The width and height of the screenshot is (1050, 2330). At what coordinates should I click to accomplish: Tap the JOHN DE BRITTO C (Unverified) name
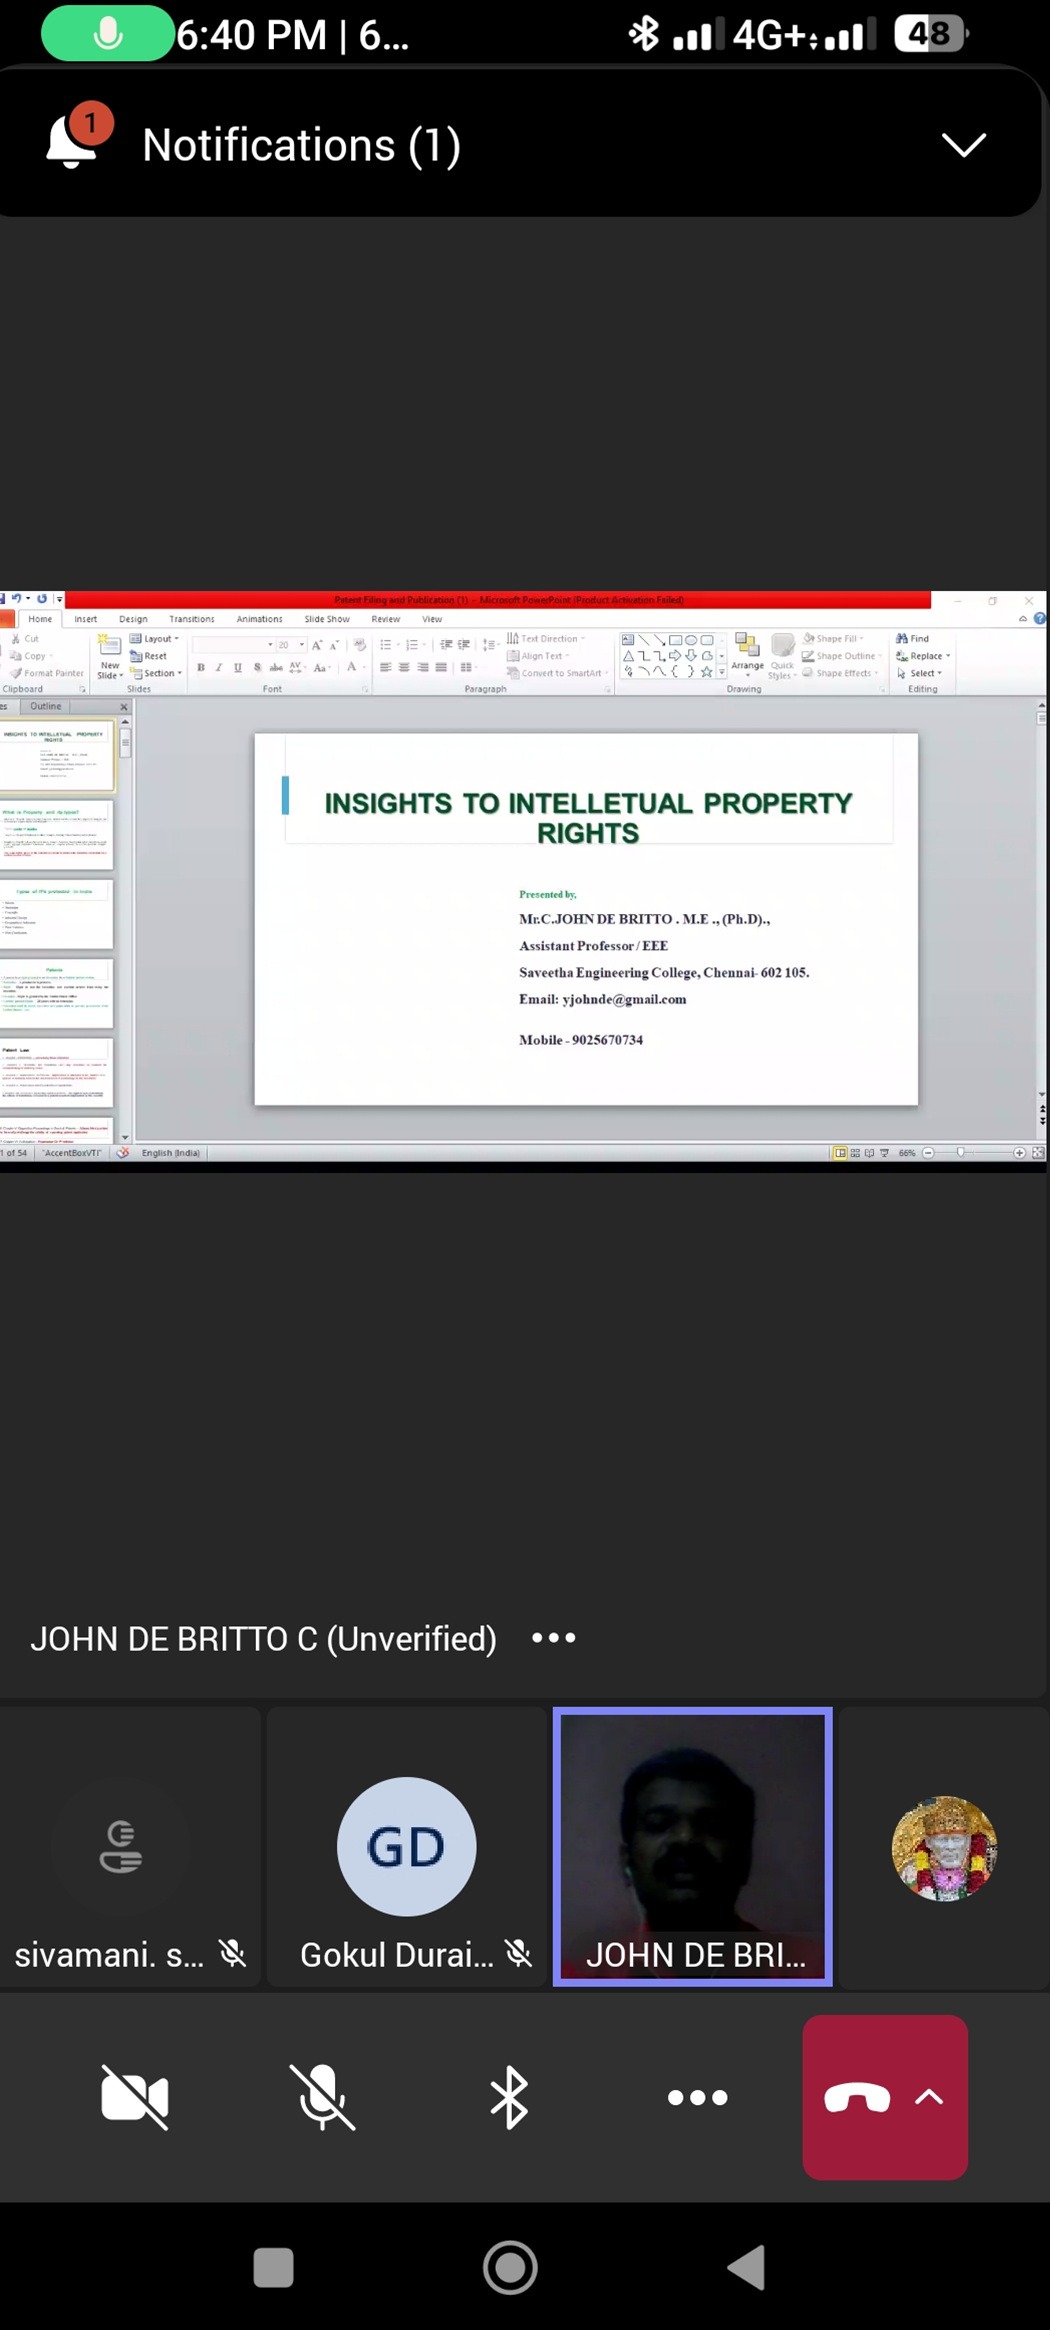point(263,1638)
